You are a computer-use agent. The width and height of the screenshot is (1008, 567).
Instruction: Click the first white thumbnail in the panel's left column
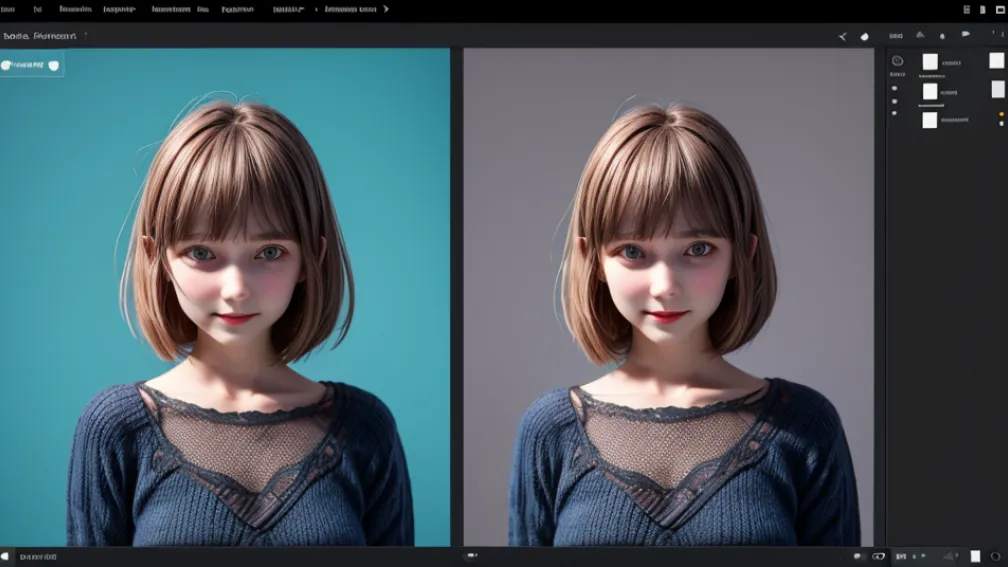pos(930,62)
